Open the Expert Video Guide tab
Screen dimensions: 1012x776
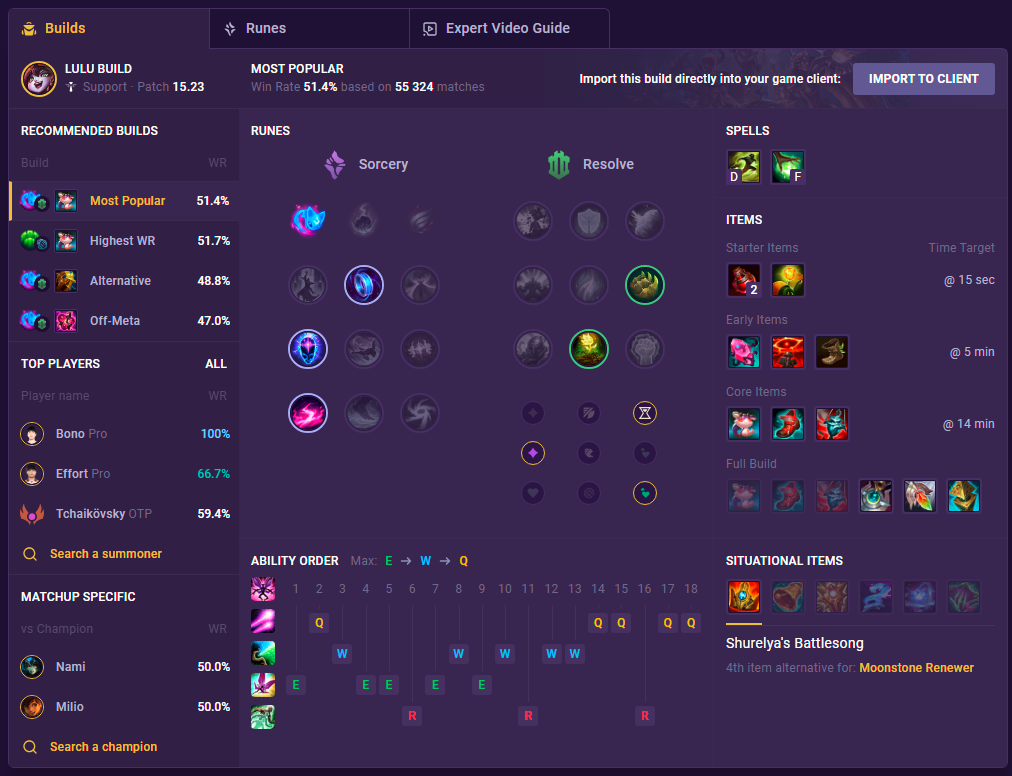pyautogui.click(x=509, y=28)
